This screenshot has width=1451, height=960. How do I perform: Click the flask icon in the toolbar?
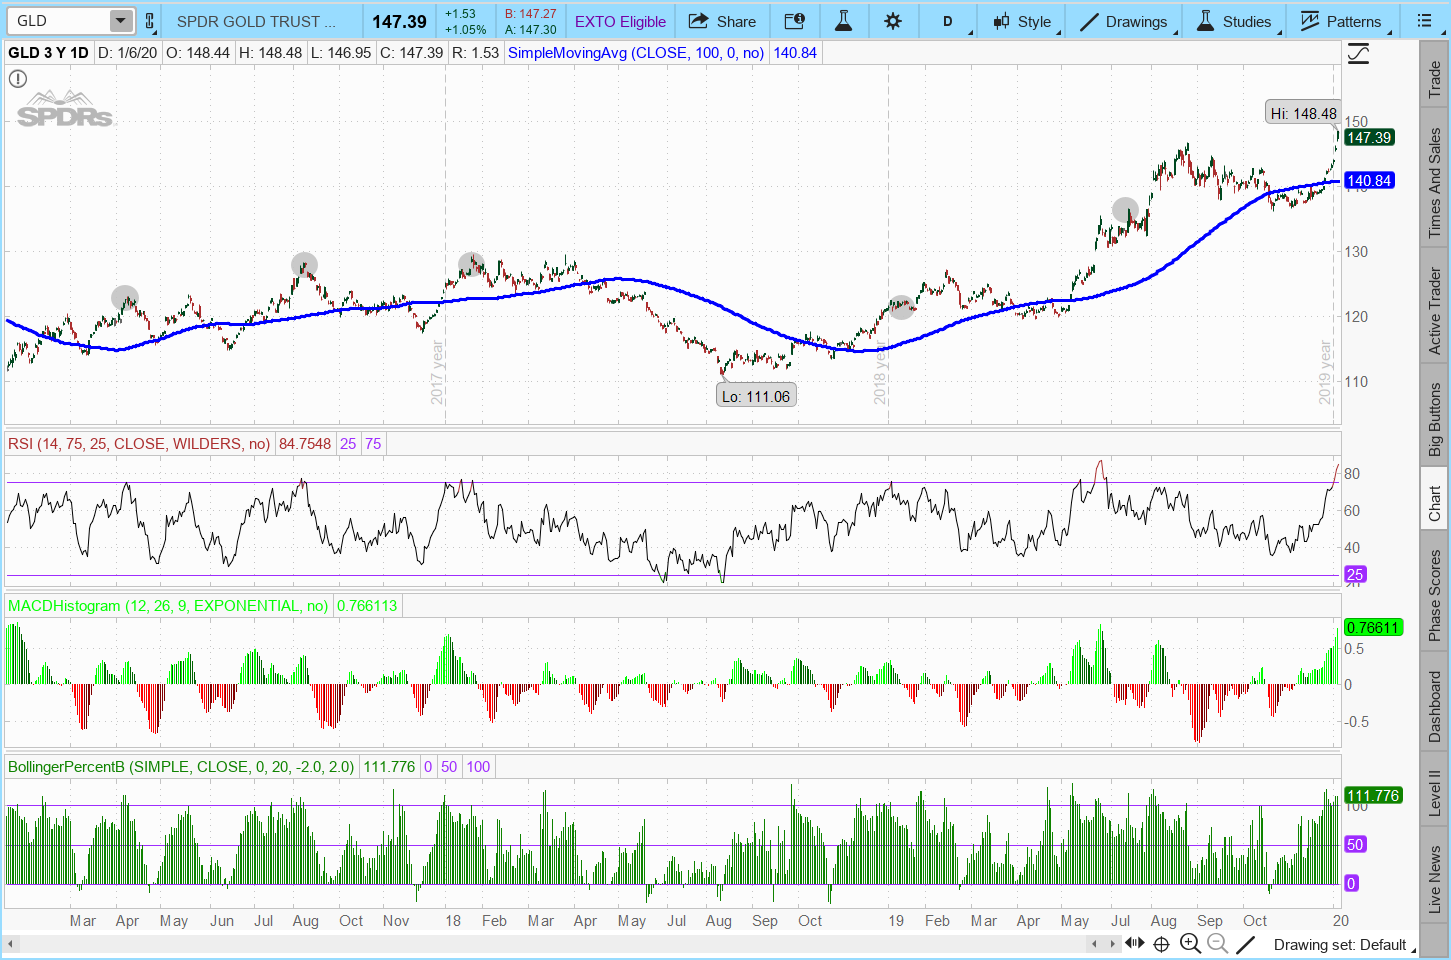[x=843, y=21]
